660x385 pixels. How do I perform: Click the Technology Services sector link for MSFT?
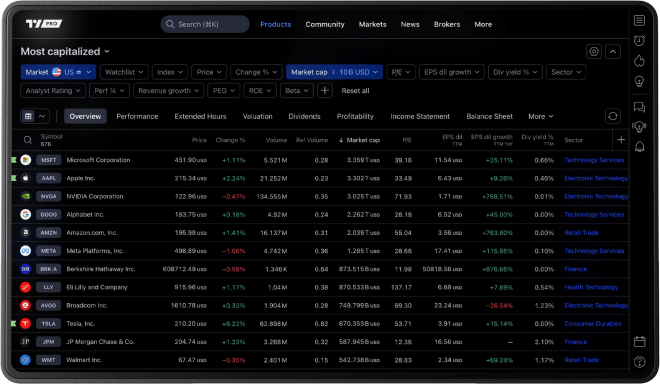coord(594,160)
